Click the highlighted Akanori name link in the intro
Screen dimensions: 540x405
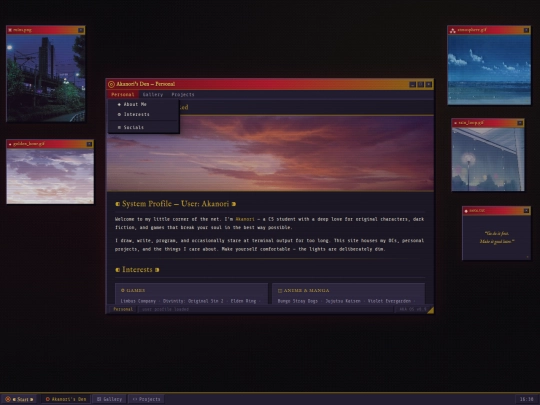click(x=245, y=219)
